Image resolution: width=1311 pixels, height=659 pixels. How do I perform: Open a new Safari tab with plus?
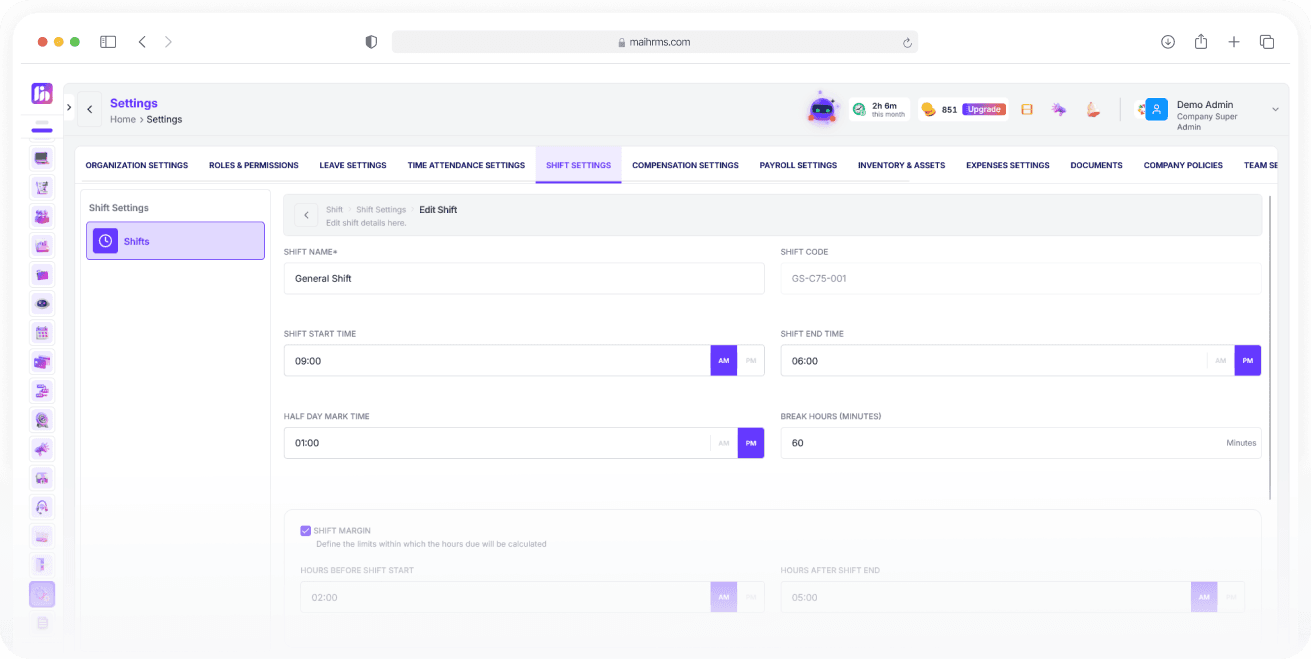1234,42
